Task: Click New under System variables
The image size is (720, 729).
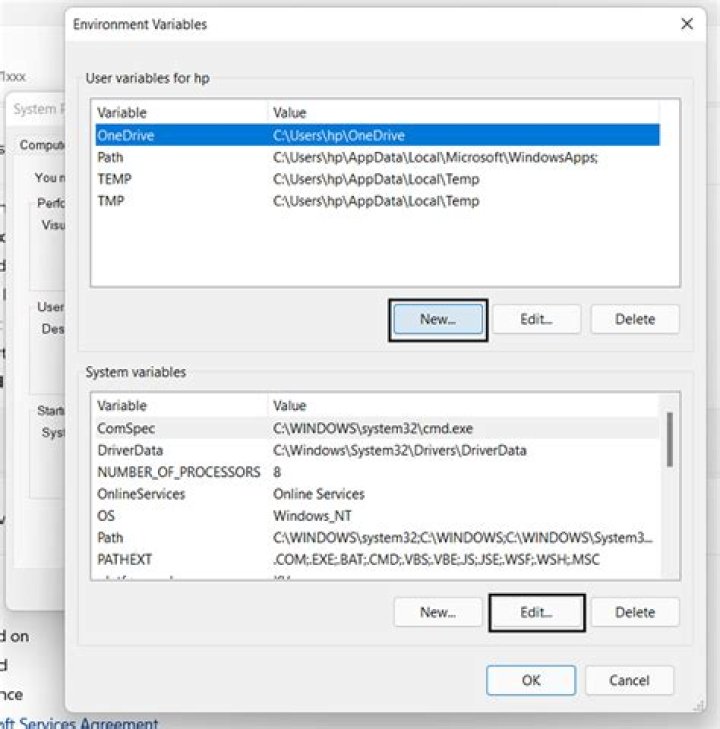Action: pos(438,612)
